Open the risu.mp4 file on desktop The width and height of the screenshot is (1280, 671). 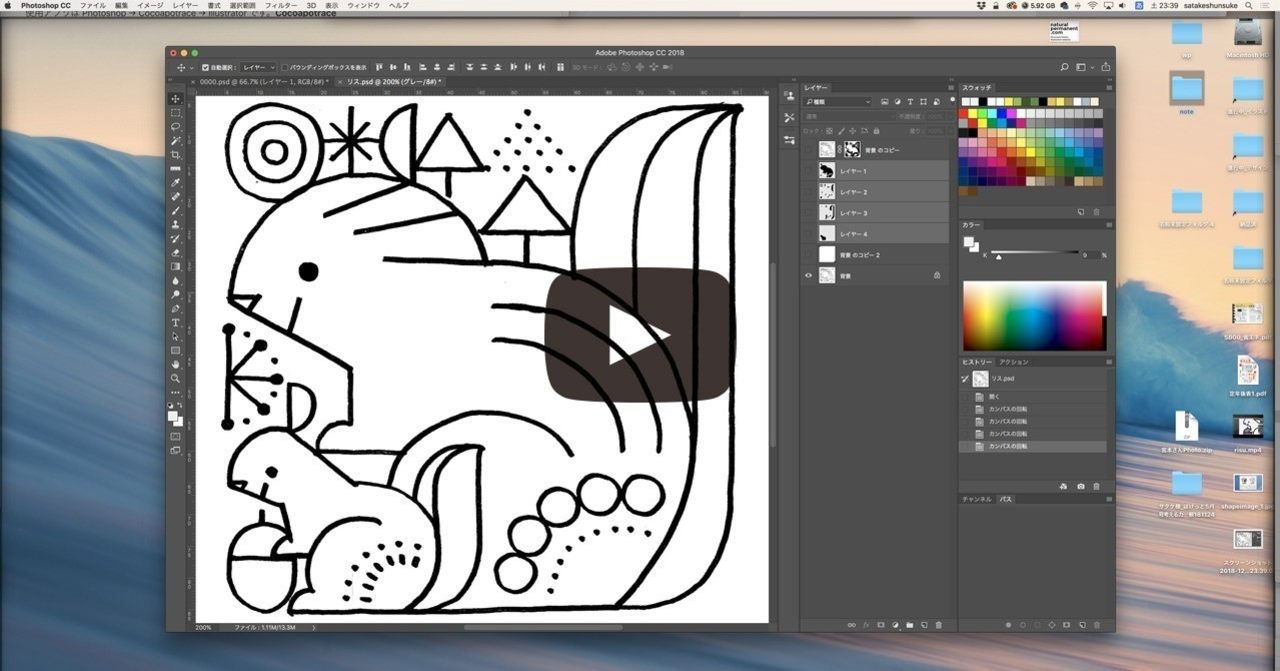point(1247,432)
